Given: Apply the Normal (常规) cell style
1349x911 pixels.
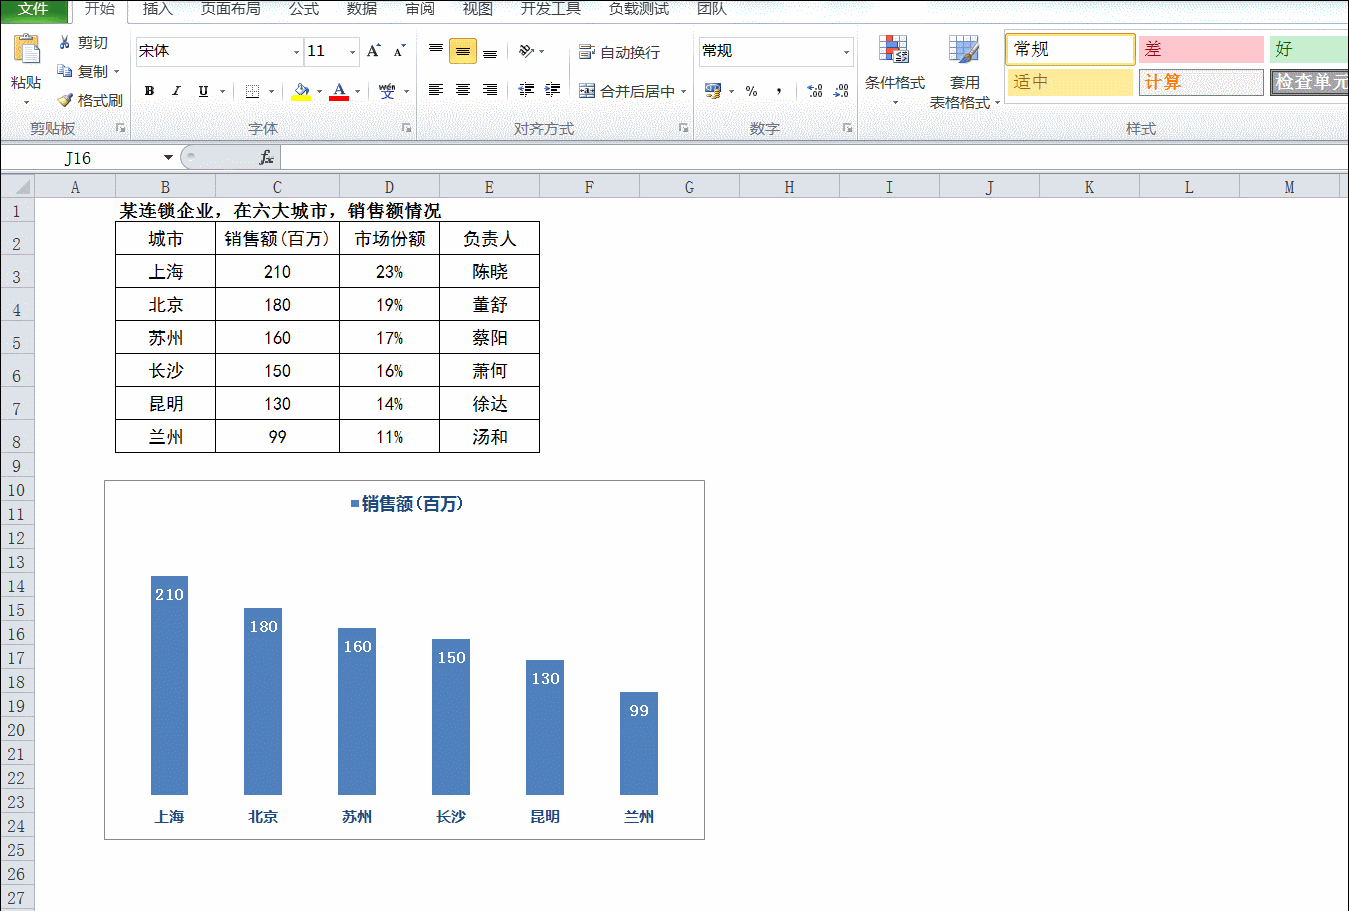Looking at the screenshot, I should point(1070,49).
